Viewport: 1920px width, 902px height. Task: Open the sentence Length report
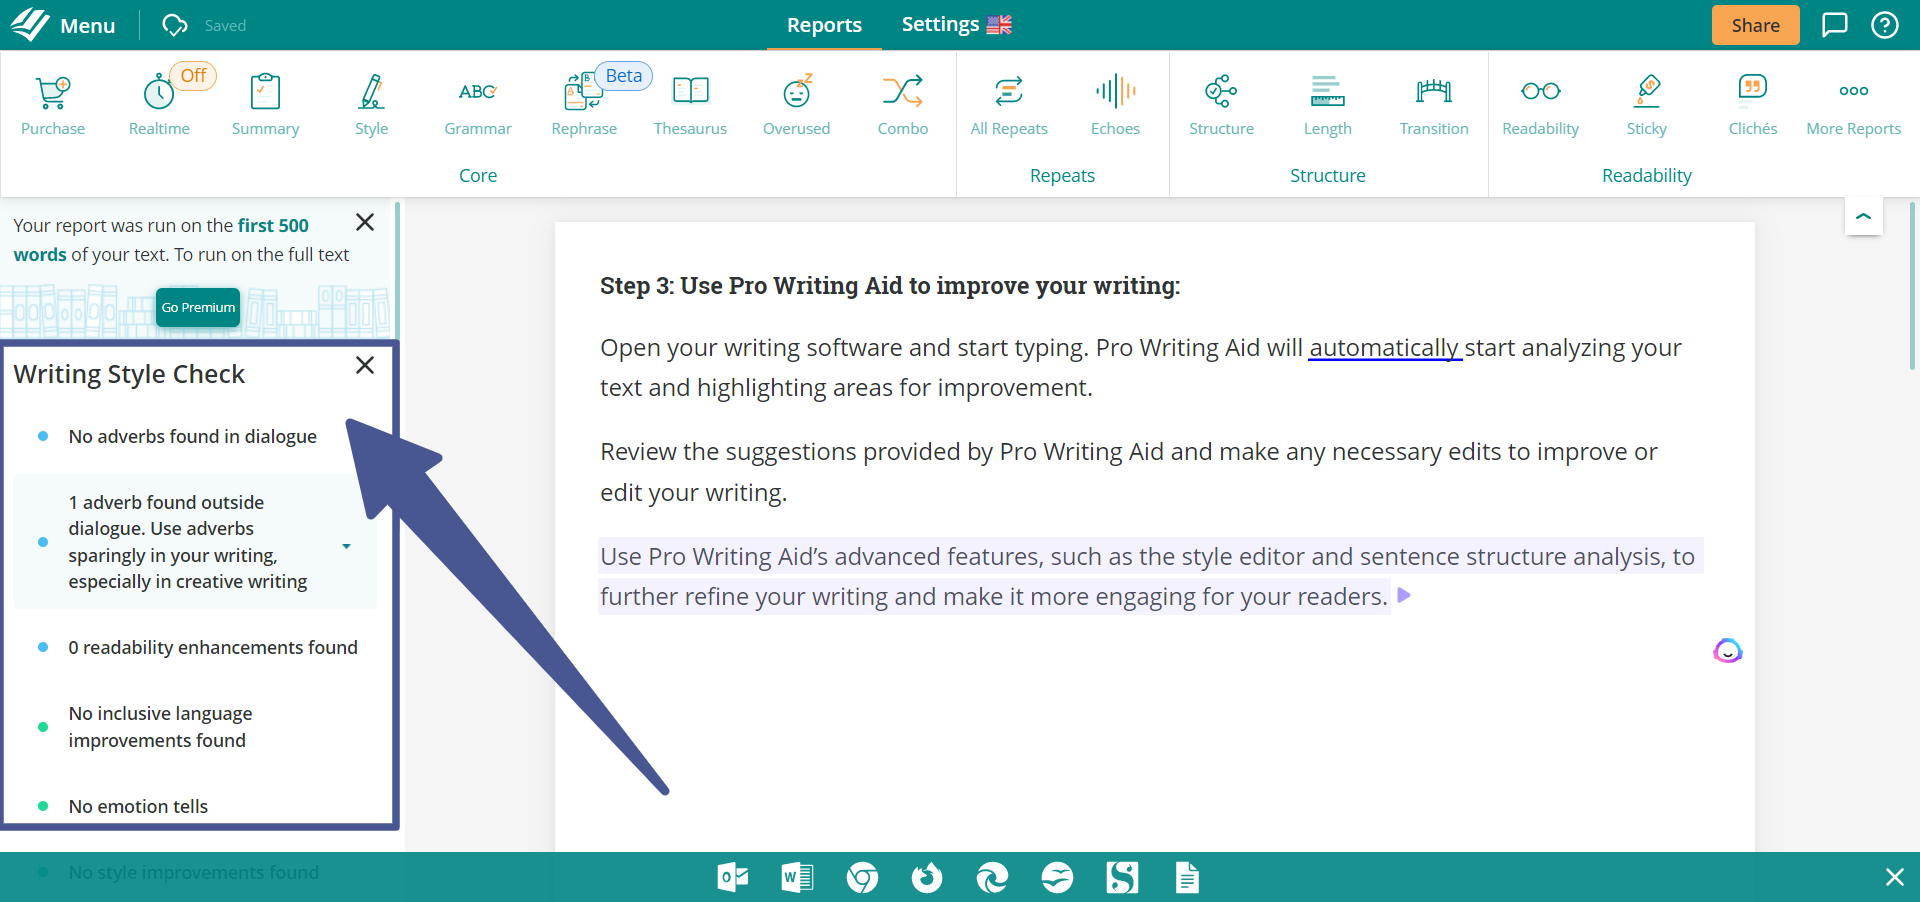point(1327,105)
